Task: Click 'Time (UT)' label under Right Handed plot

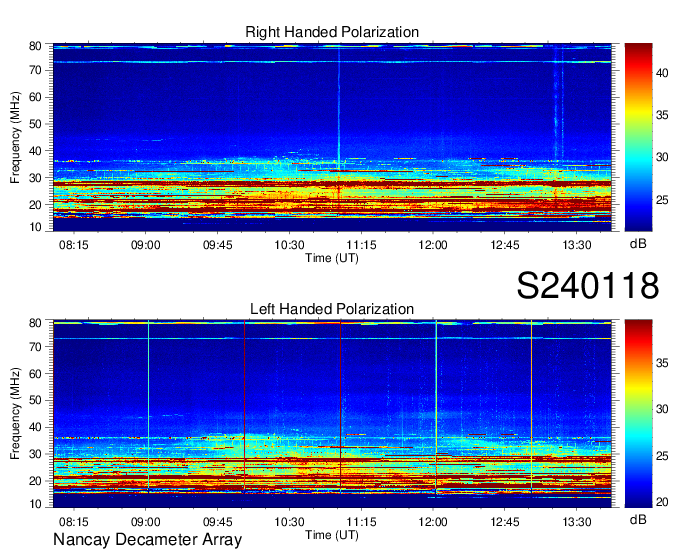Action: point(332,258)
